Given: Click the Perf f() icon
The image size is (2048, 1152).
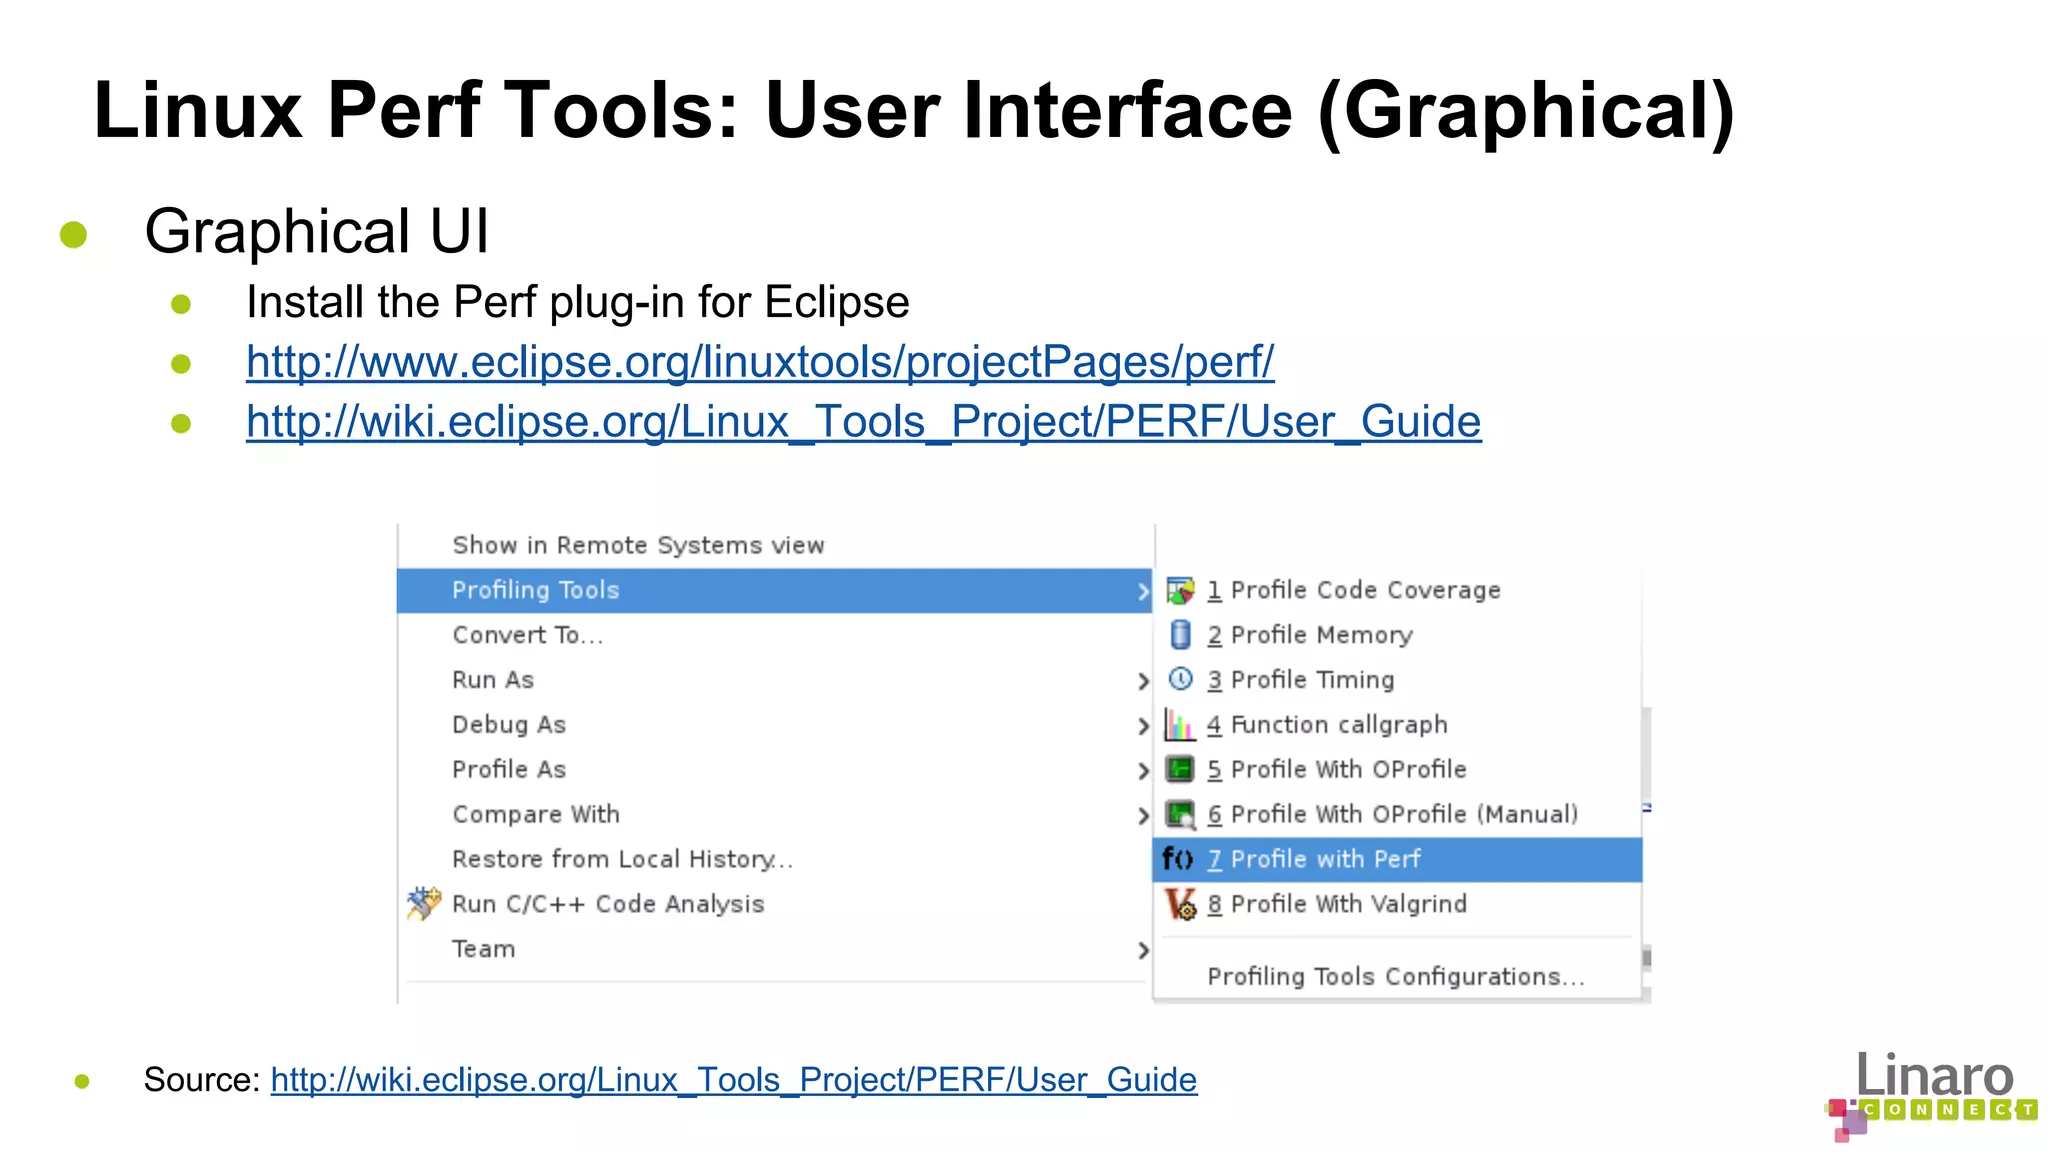Looking at the screenshot, I should pyautogui.click(x=1178, y=859).
